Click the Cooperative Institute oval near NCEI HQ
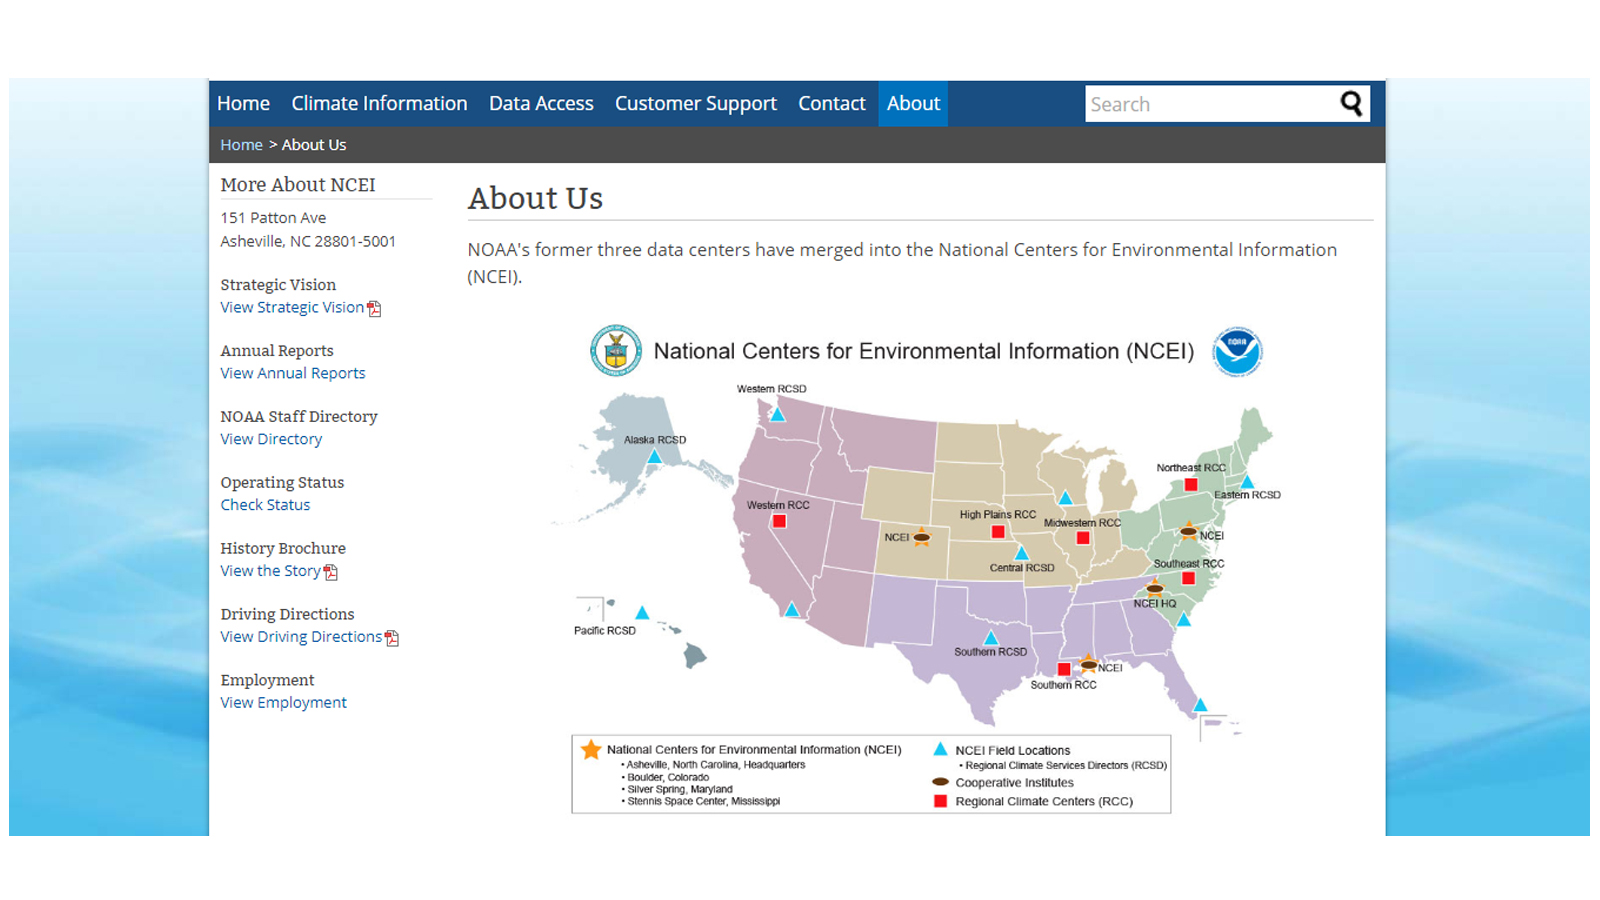The width and height of the screenshot is (1600, 900). point(1153,589)
